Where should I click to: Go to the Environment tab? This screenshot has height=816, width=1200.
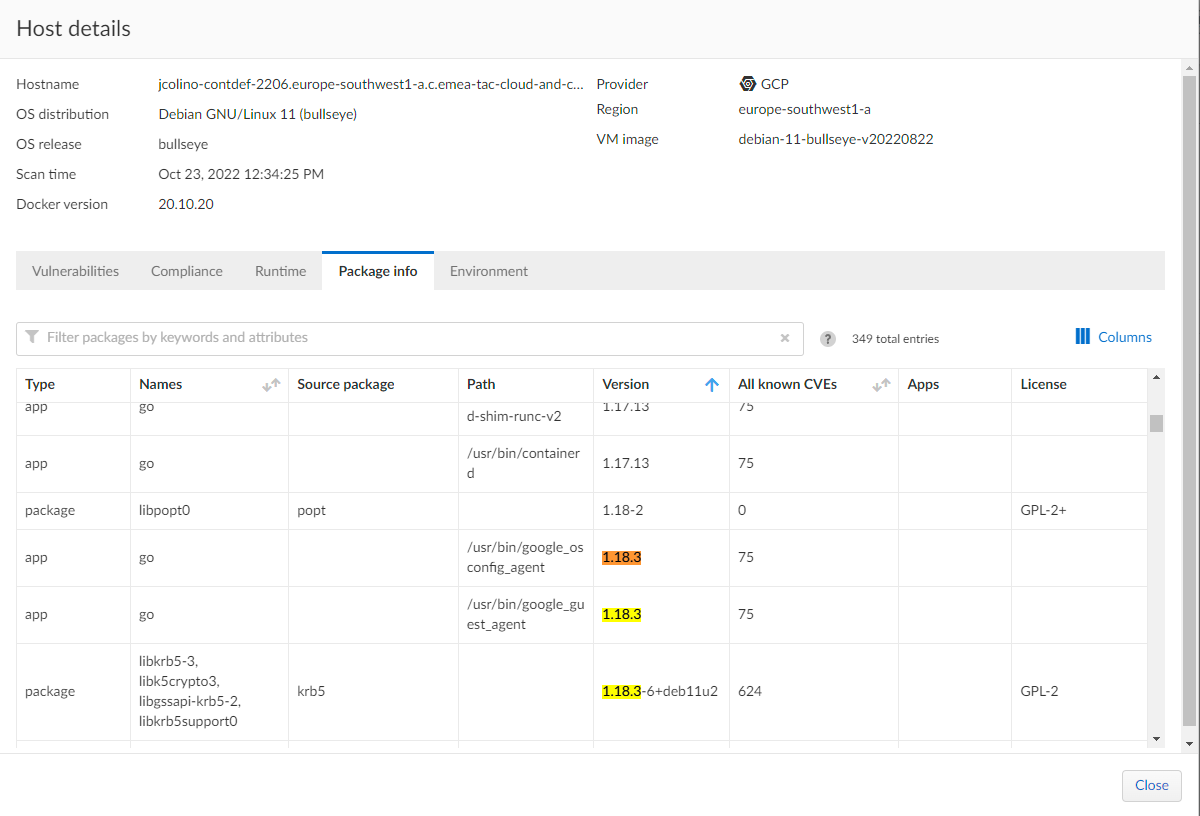(488, 271)
